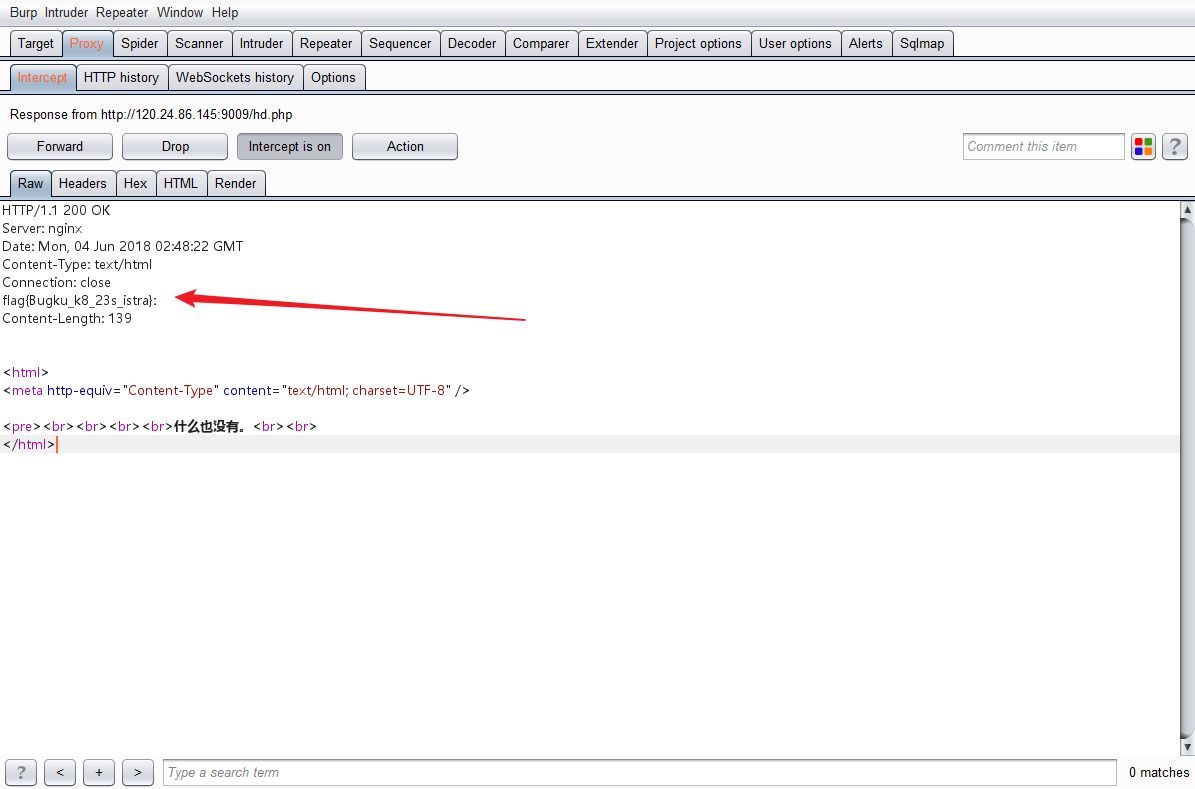Go to Project options tab
The height and width of the screenshot is (789, 1195).
coord(698,43)
